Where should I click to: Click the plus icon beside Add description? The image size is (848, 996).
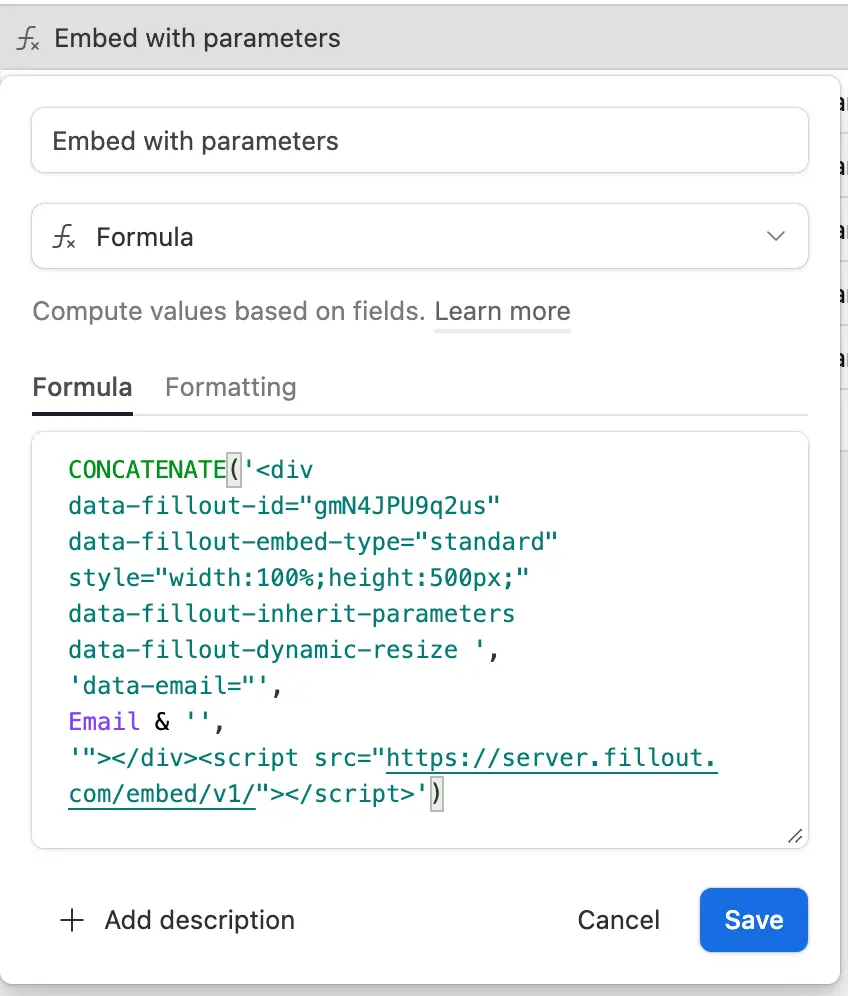pos(72,920)
